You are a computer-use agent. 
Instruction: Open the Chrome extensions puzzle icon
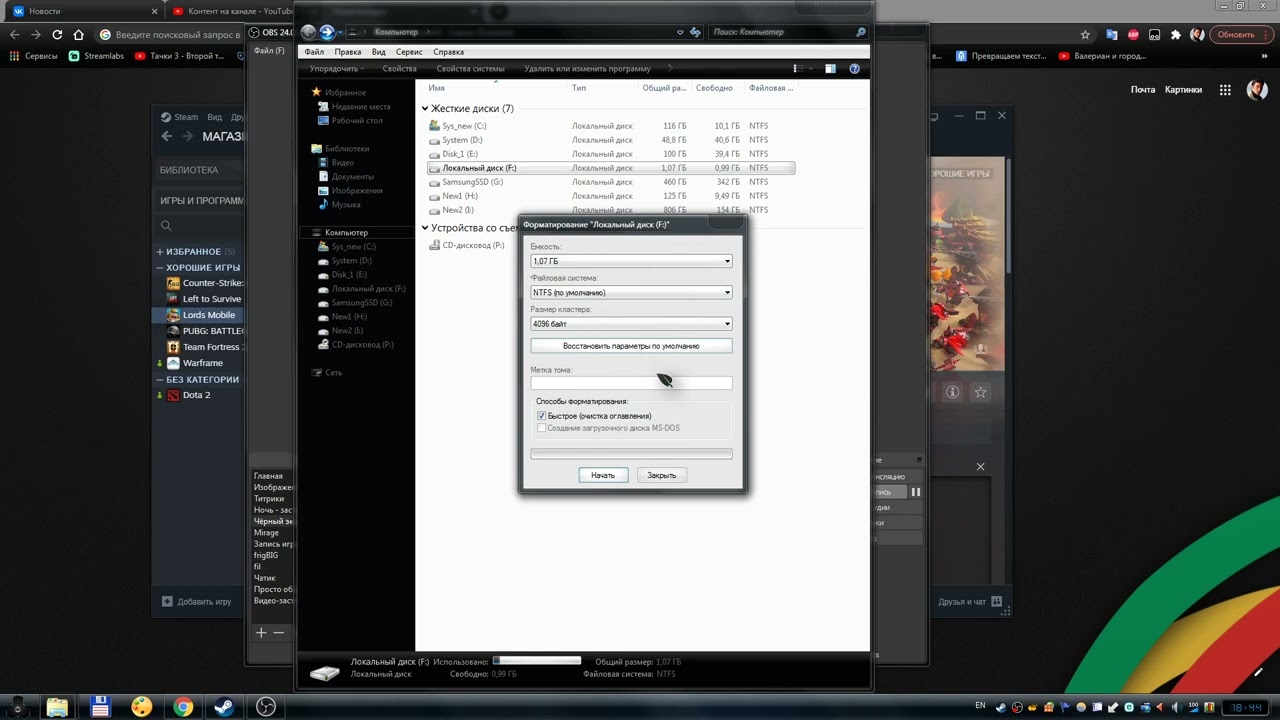1176,34
